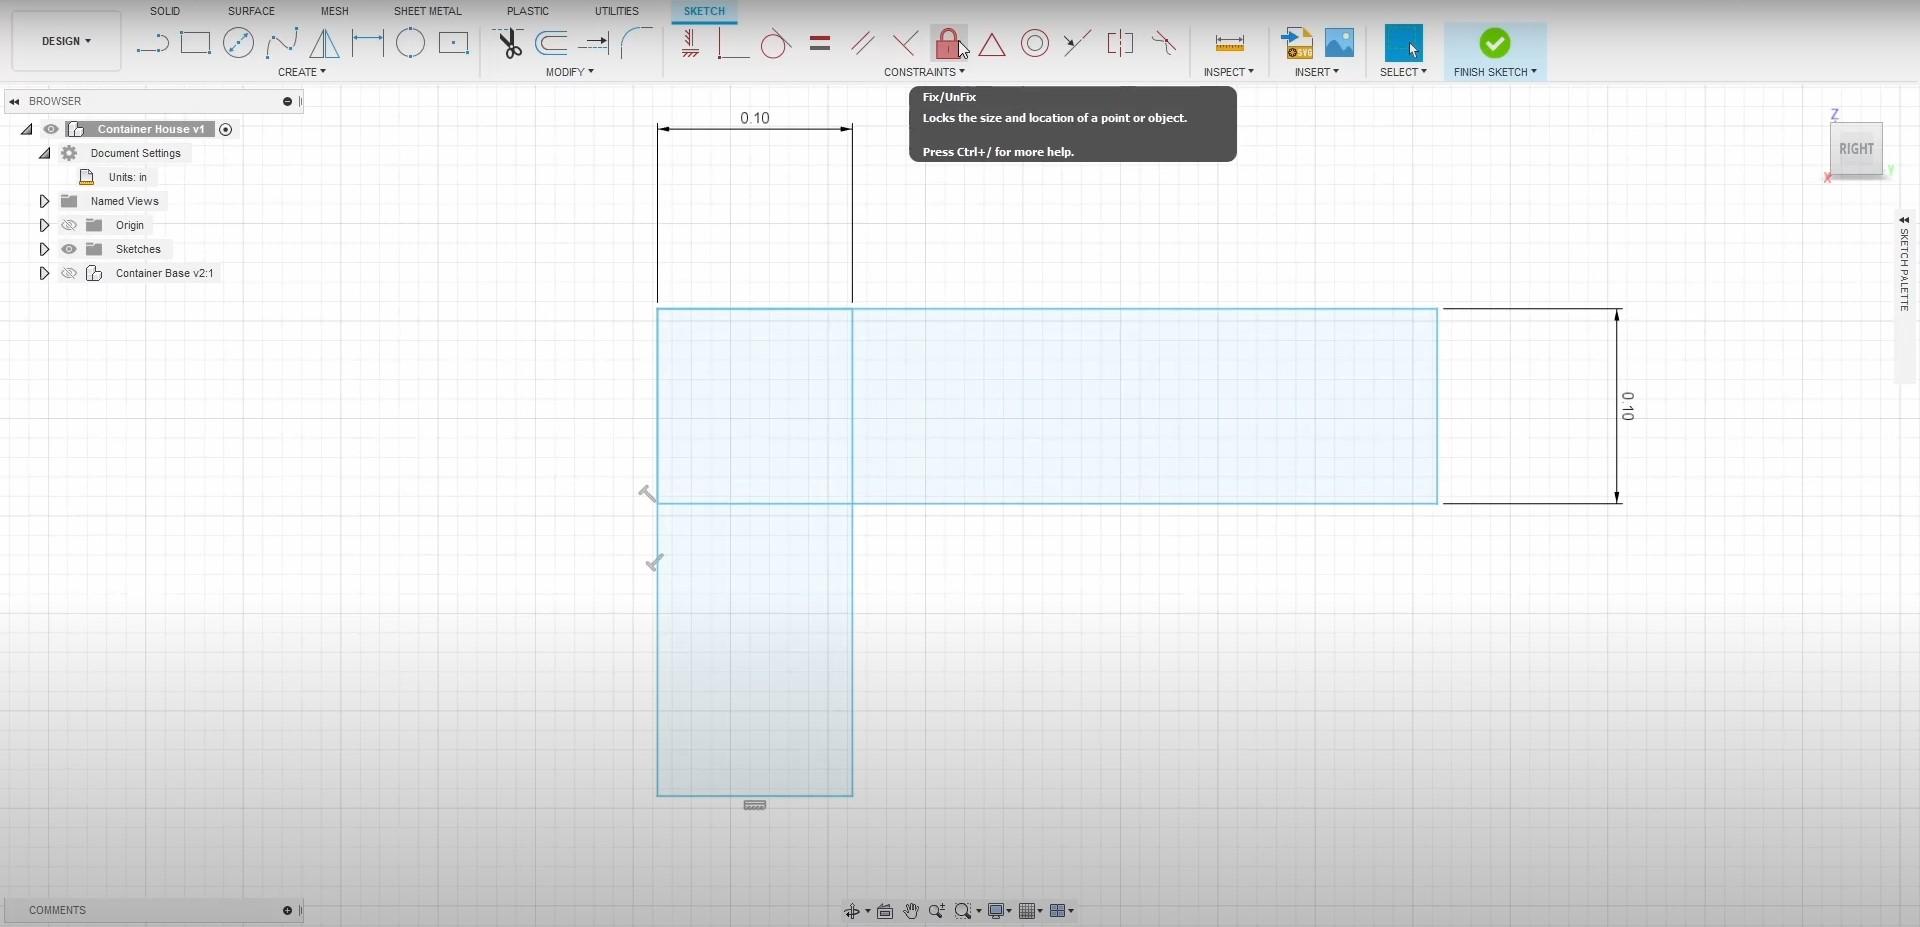Select the Line tool
The width and height of the screenshot is (1920, 927).
click(152, 43)
